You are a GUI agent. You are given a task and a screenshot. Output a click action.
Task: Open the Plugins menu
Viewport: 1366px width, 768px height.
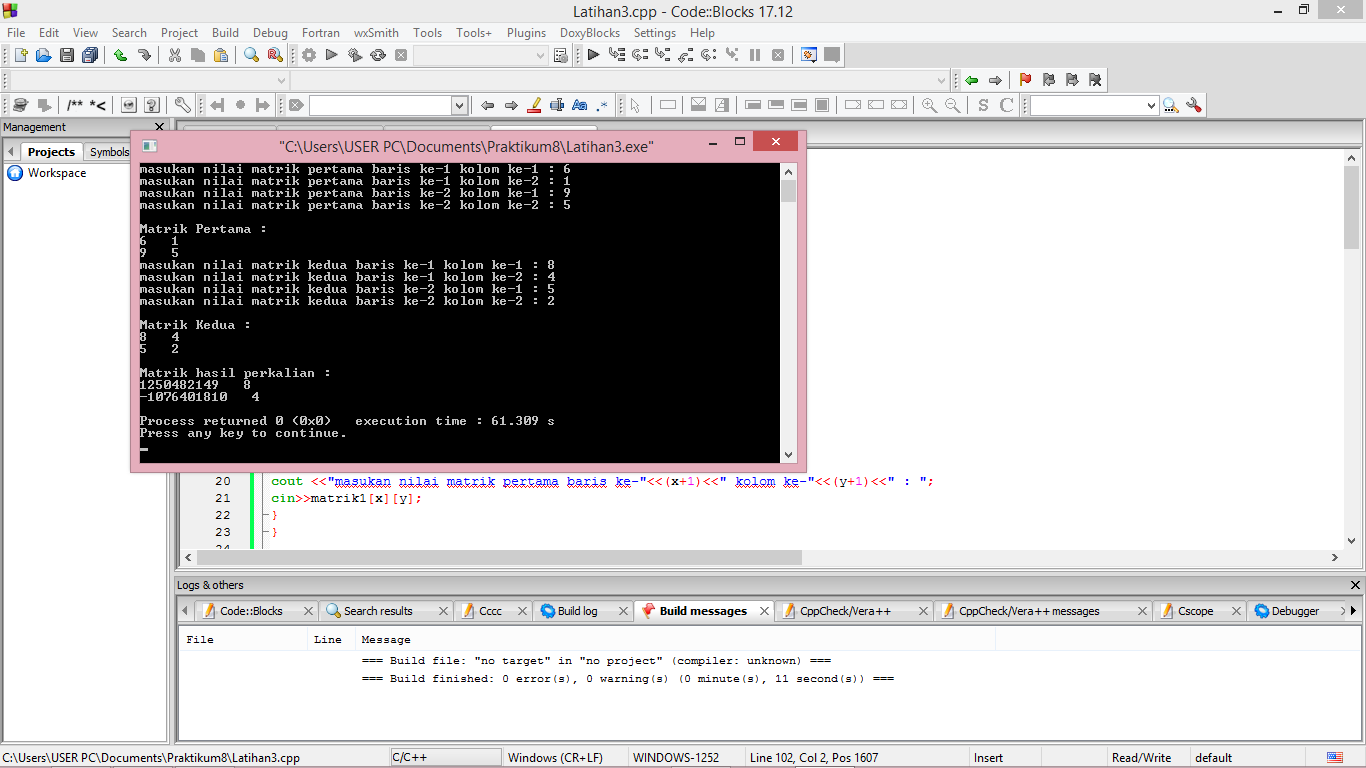click(526, 33)
